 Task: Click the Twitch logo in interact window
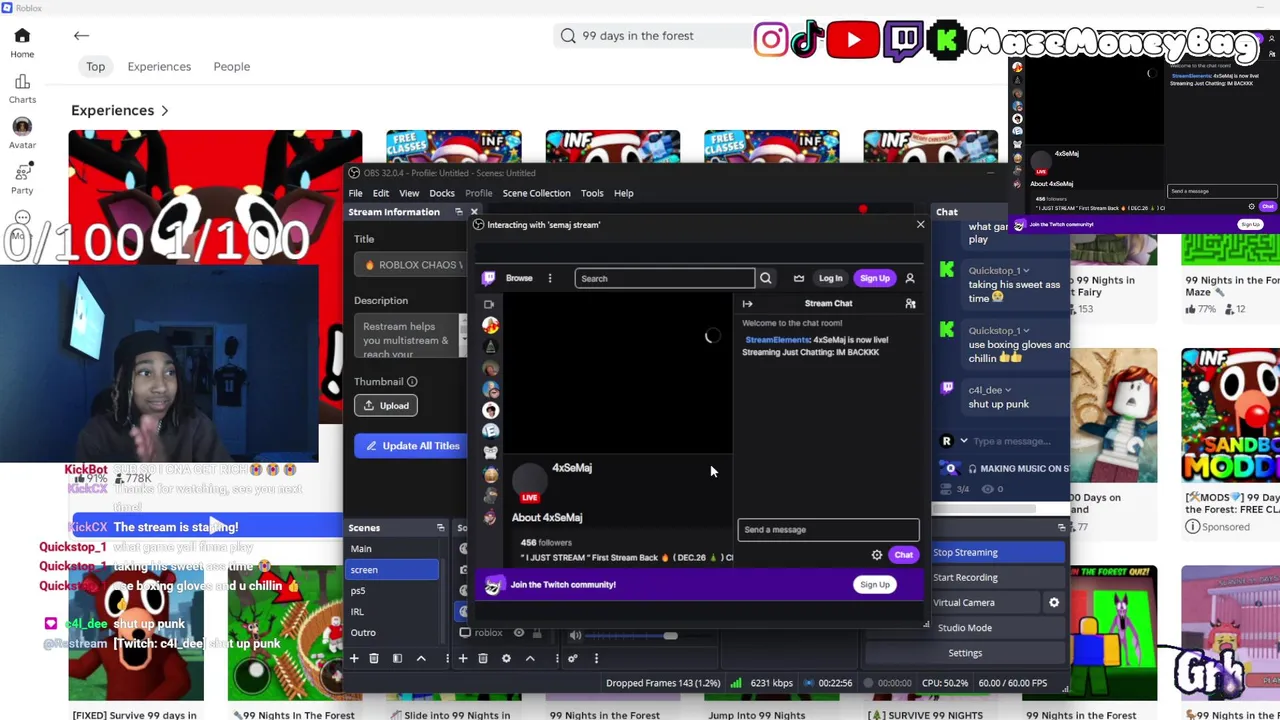pos(488,278)
